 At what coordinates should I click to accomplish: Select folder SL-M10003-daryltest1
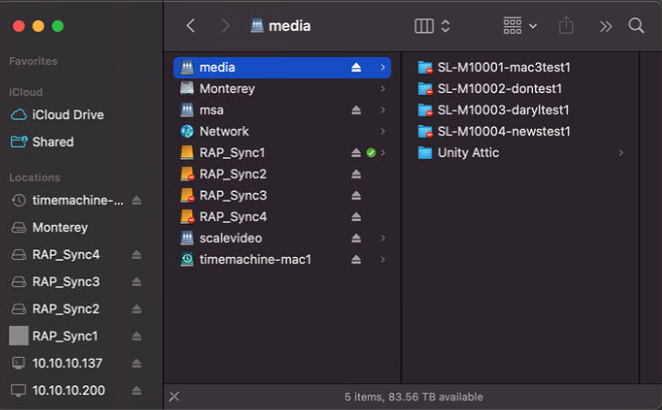[x=493, y=110]
